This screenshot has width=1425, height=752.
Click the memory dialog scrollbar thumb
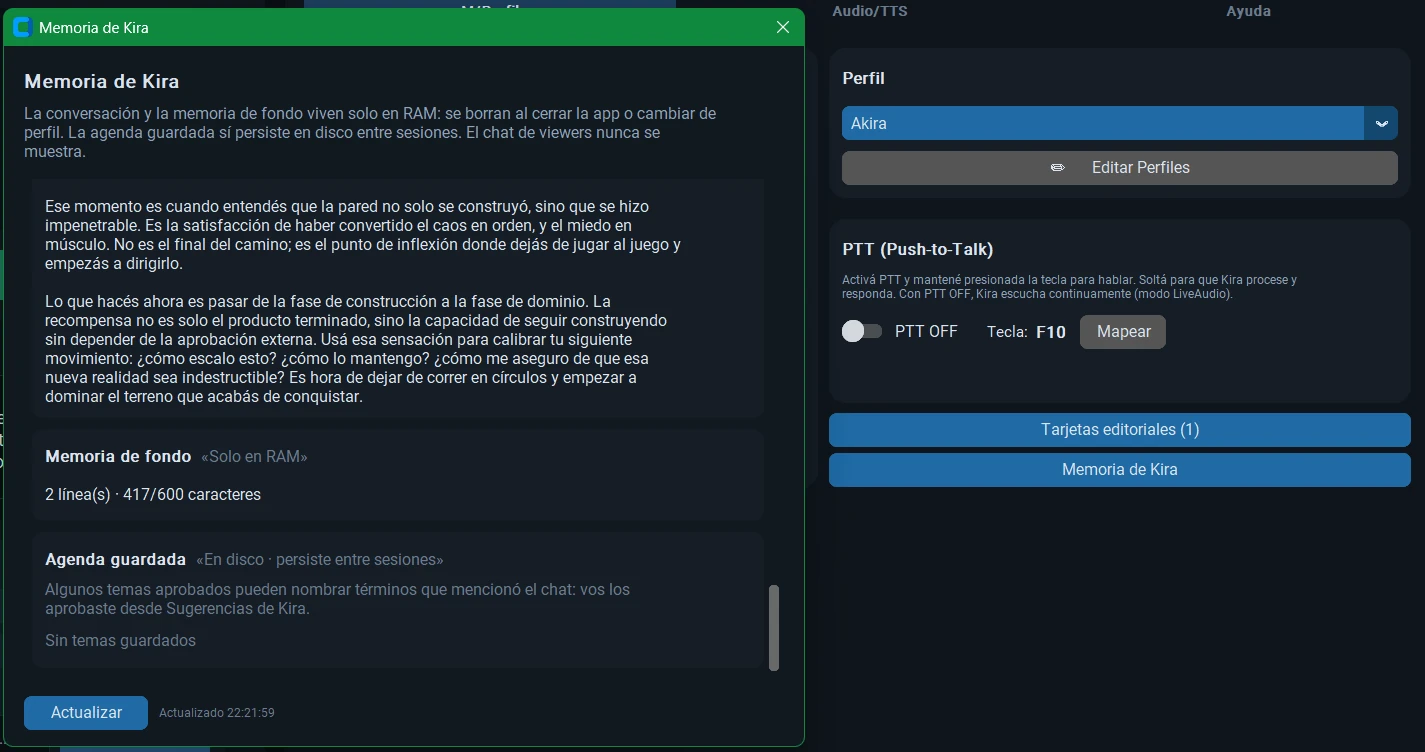pos(773,628)
